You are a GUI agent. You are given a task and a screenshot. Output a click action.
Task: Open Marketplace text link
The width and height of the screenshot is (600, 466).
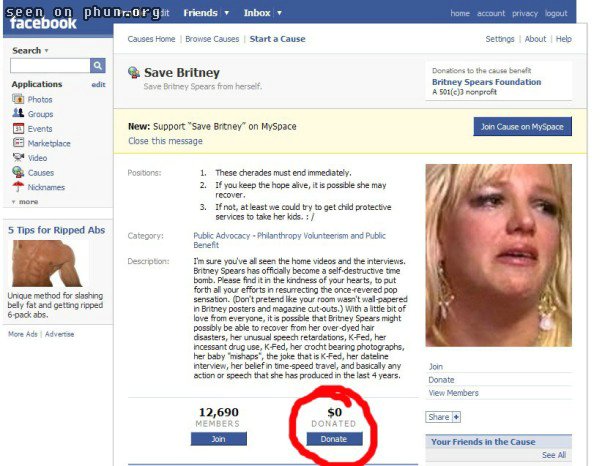[x=49, y=143]
